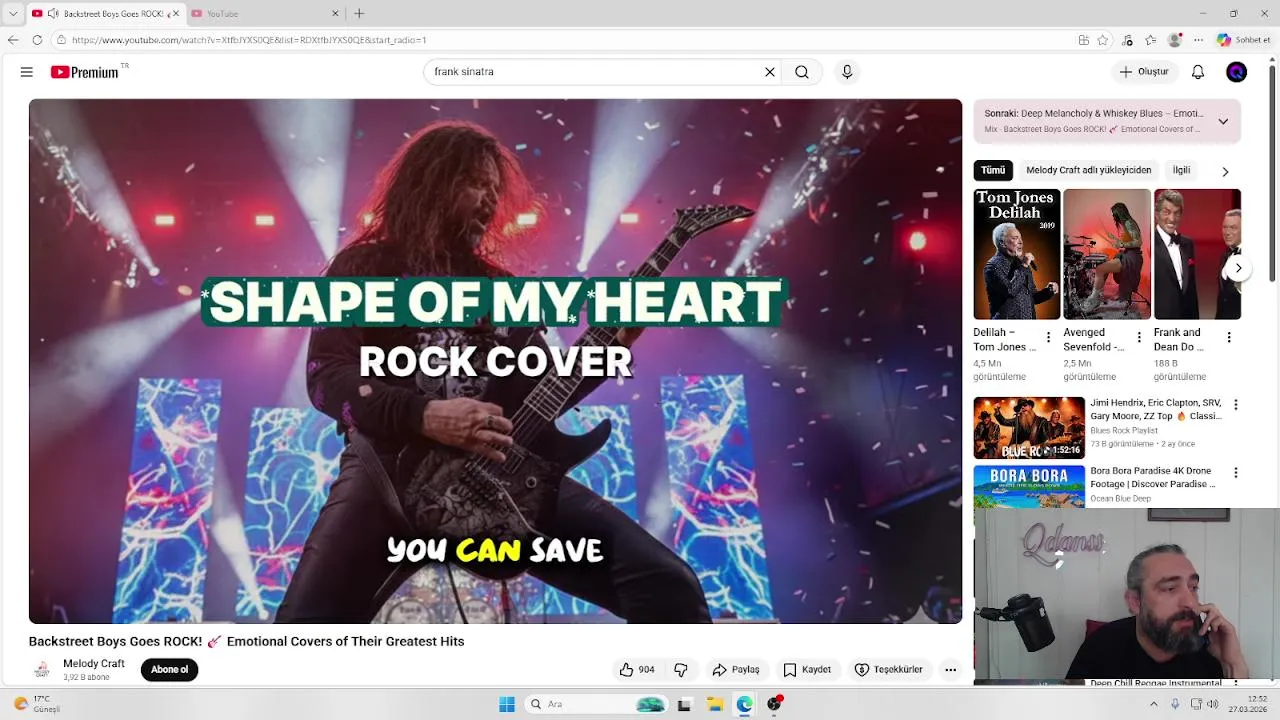Reload the page in the browser

click(x=37, y=40)
